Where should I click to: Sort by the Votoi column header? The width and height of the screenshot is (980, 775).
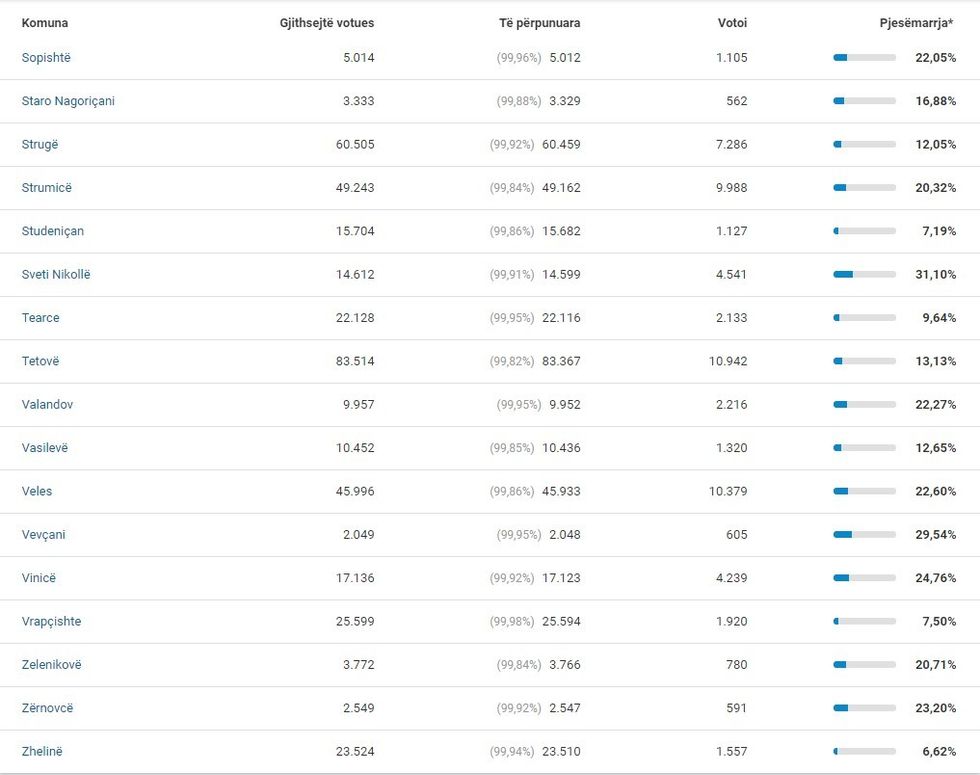click(732, 23)
